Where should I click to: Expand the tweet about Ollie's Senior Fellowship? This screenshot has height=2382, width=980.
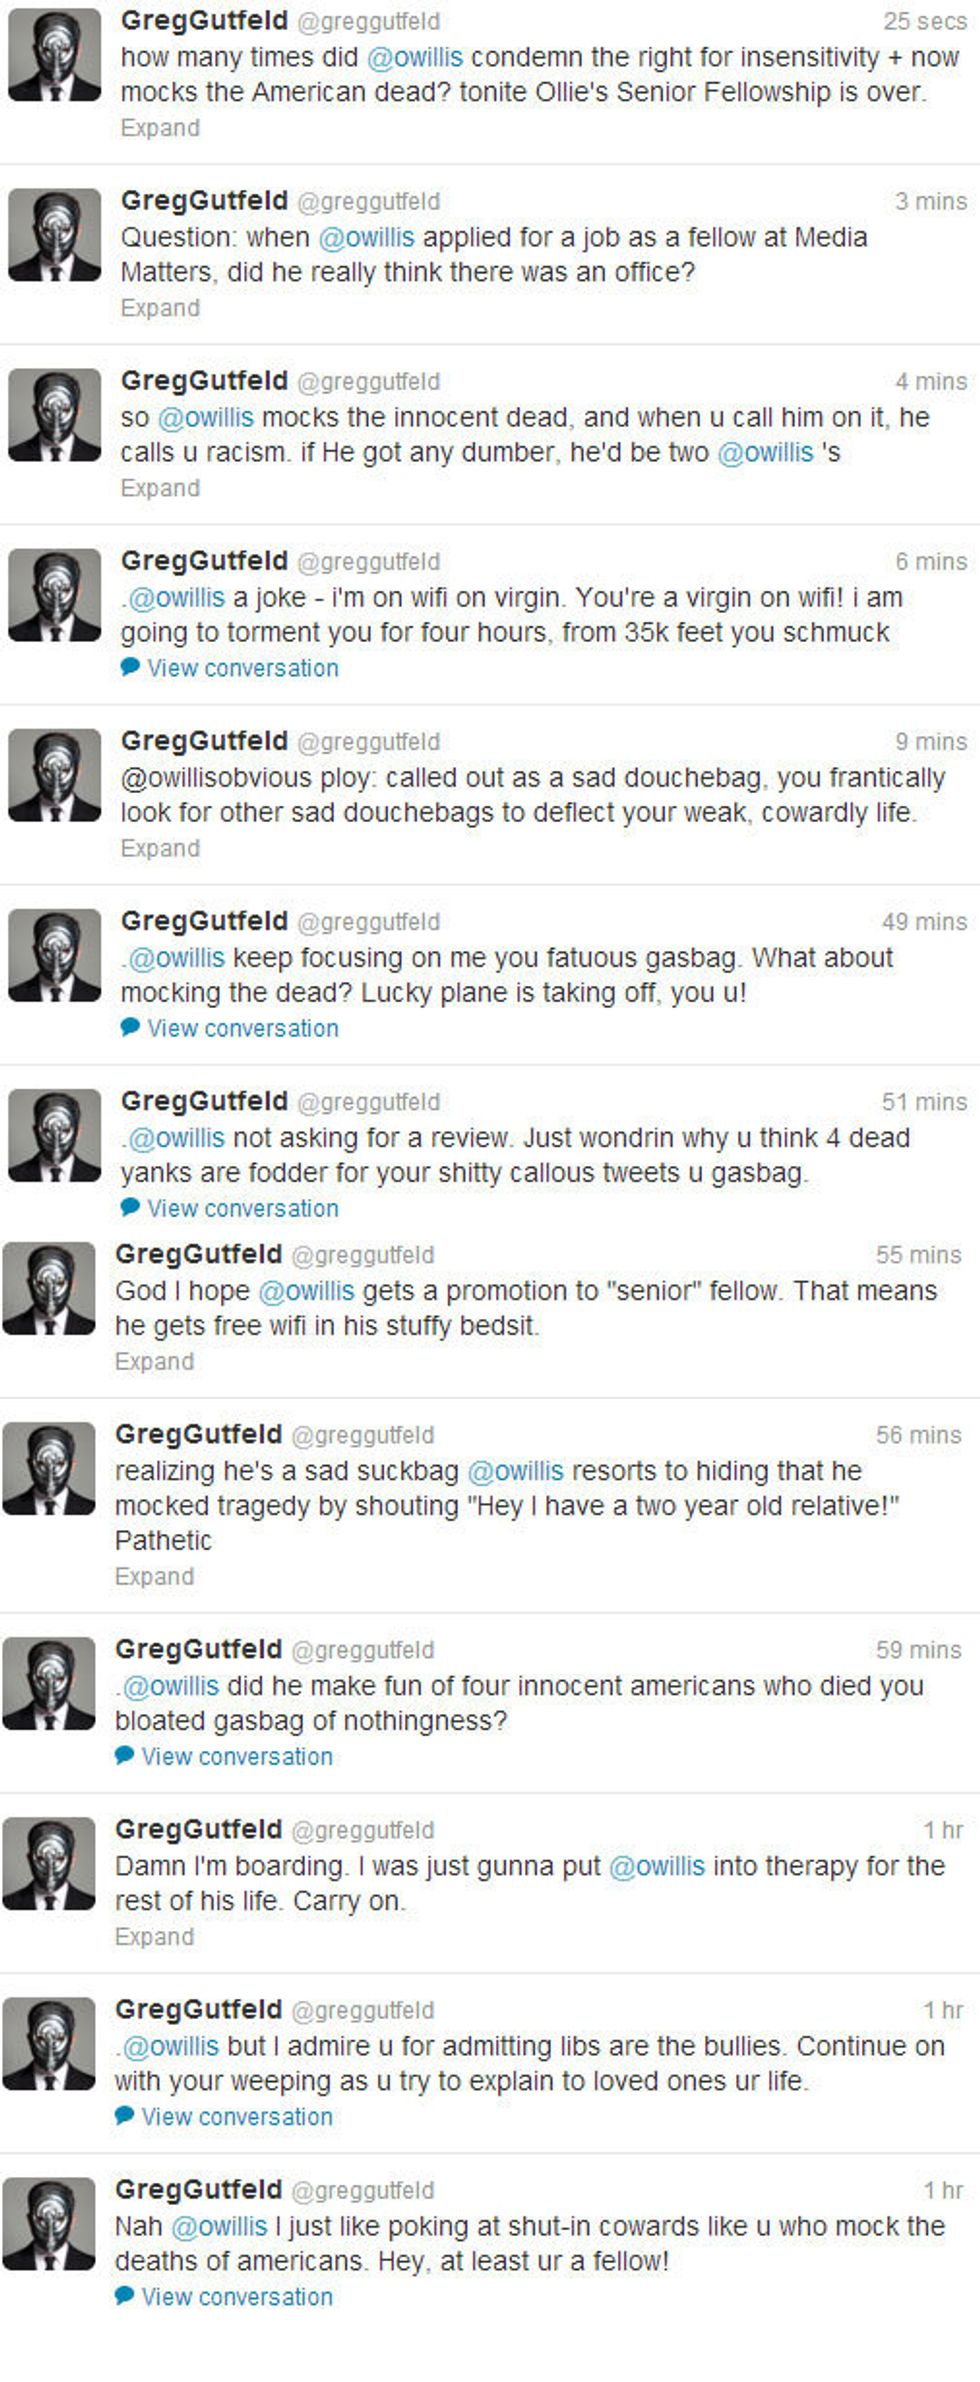coord(160,128)
